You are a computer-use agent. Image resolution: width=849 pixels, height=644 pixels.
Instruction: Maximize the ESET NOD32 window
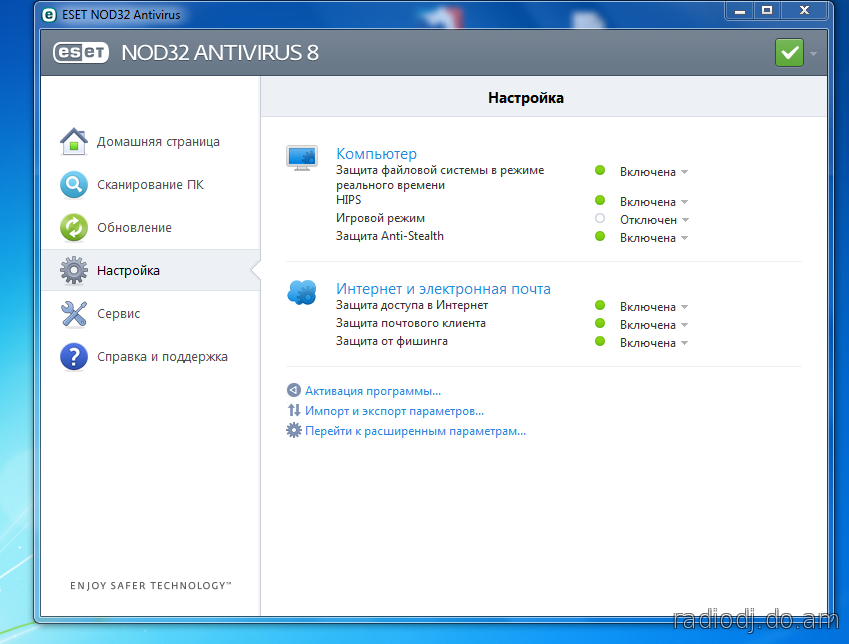tap(767, 11)
